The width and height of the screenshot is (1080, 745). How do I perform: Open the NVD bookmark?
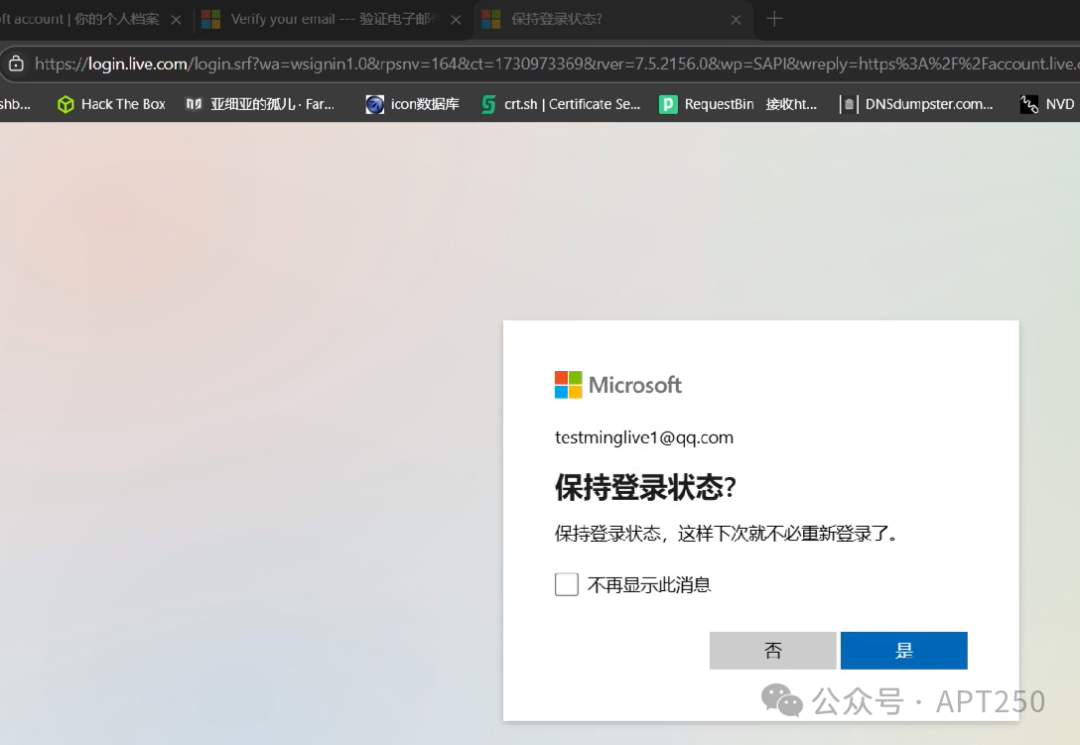1047,104
